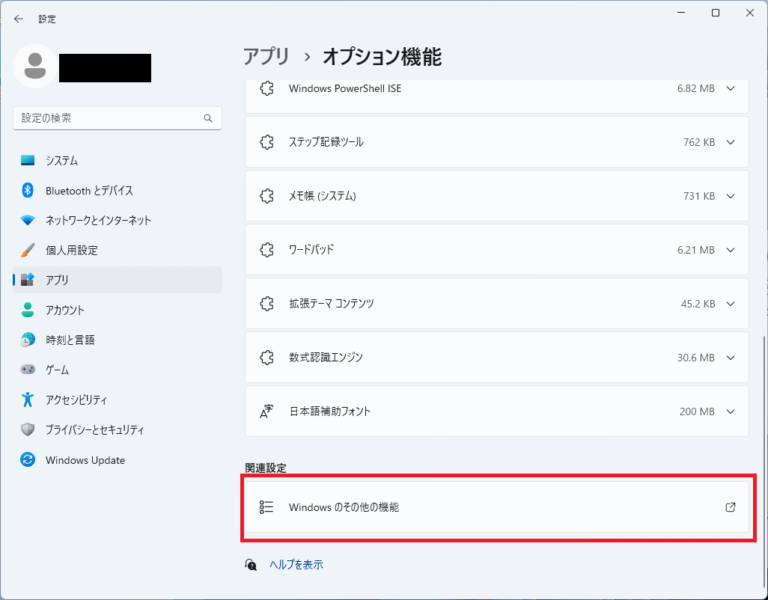
Task: Select the 個人用設定 brush icon
Action: pos(28,250)
